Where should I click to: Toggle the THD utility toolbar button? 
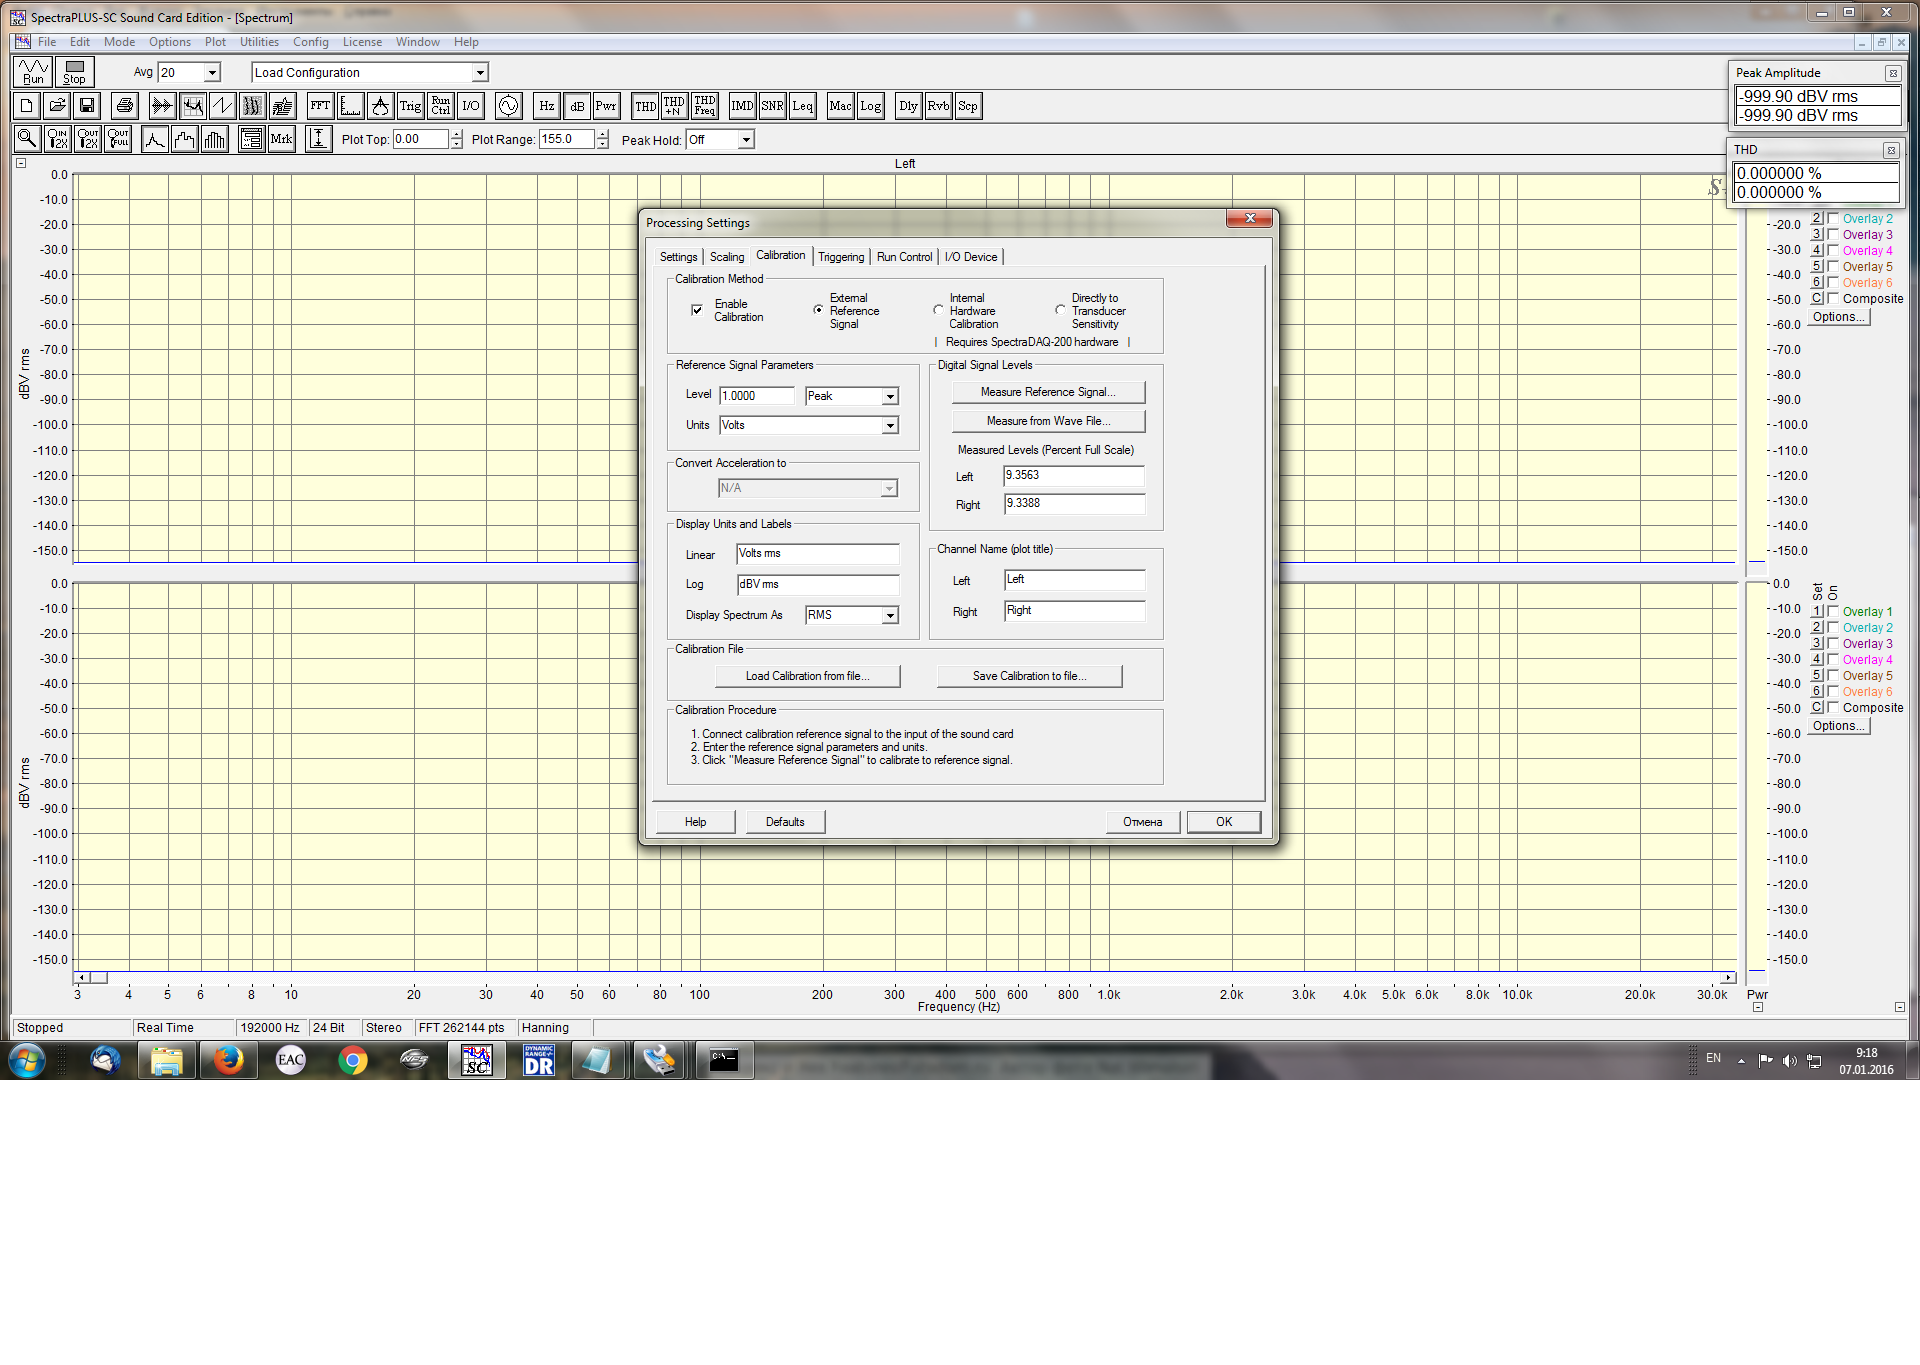point(646,106)
